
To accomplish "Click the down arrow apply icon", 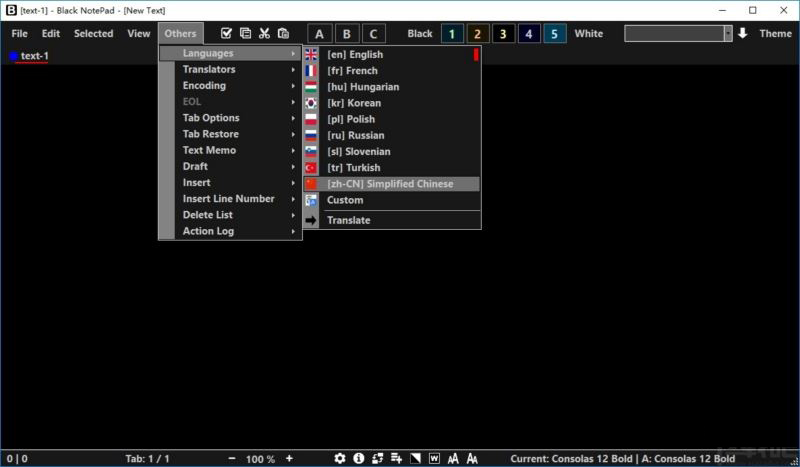I will (743, 33).
